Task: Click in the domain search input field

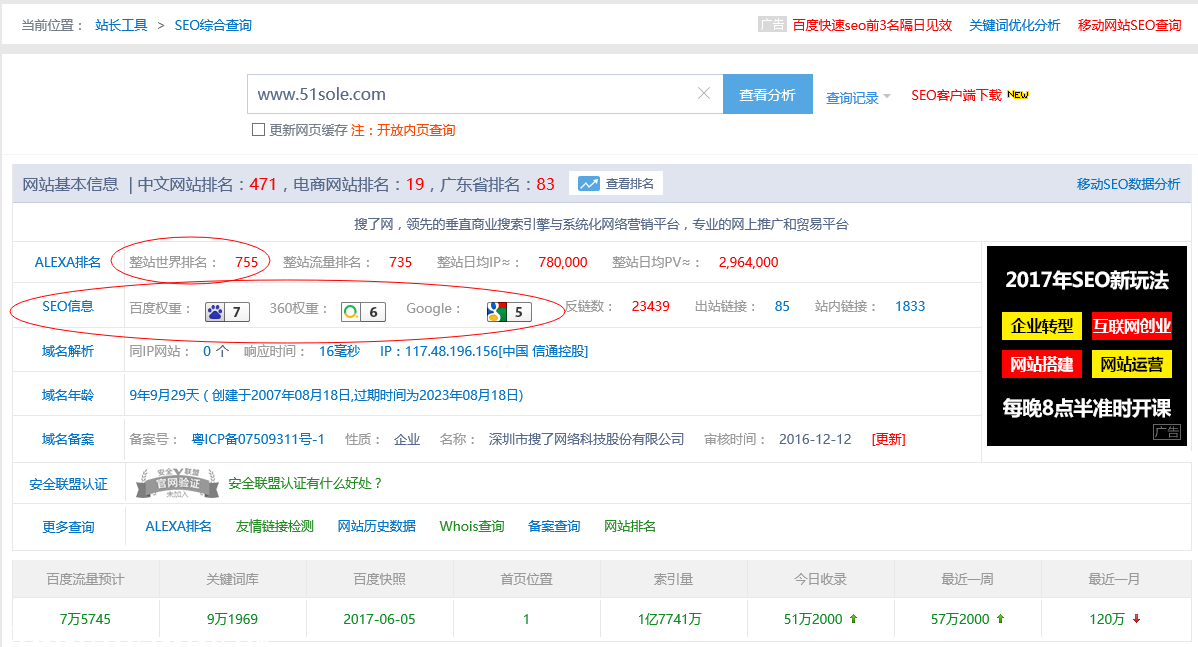Action: (470, 94)
